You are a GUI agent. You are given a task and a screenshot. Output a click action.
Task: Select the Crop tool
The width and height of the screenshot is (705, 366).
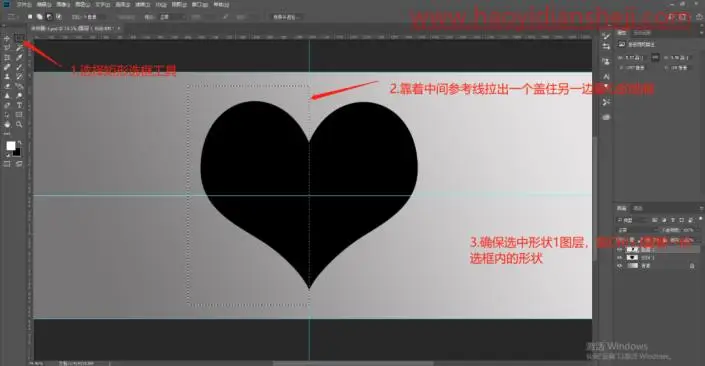7,58
